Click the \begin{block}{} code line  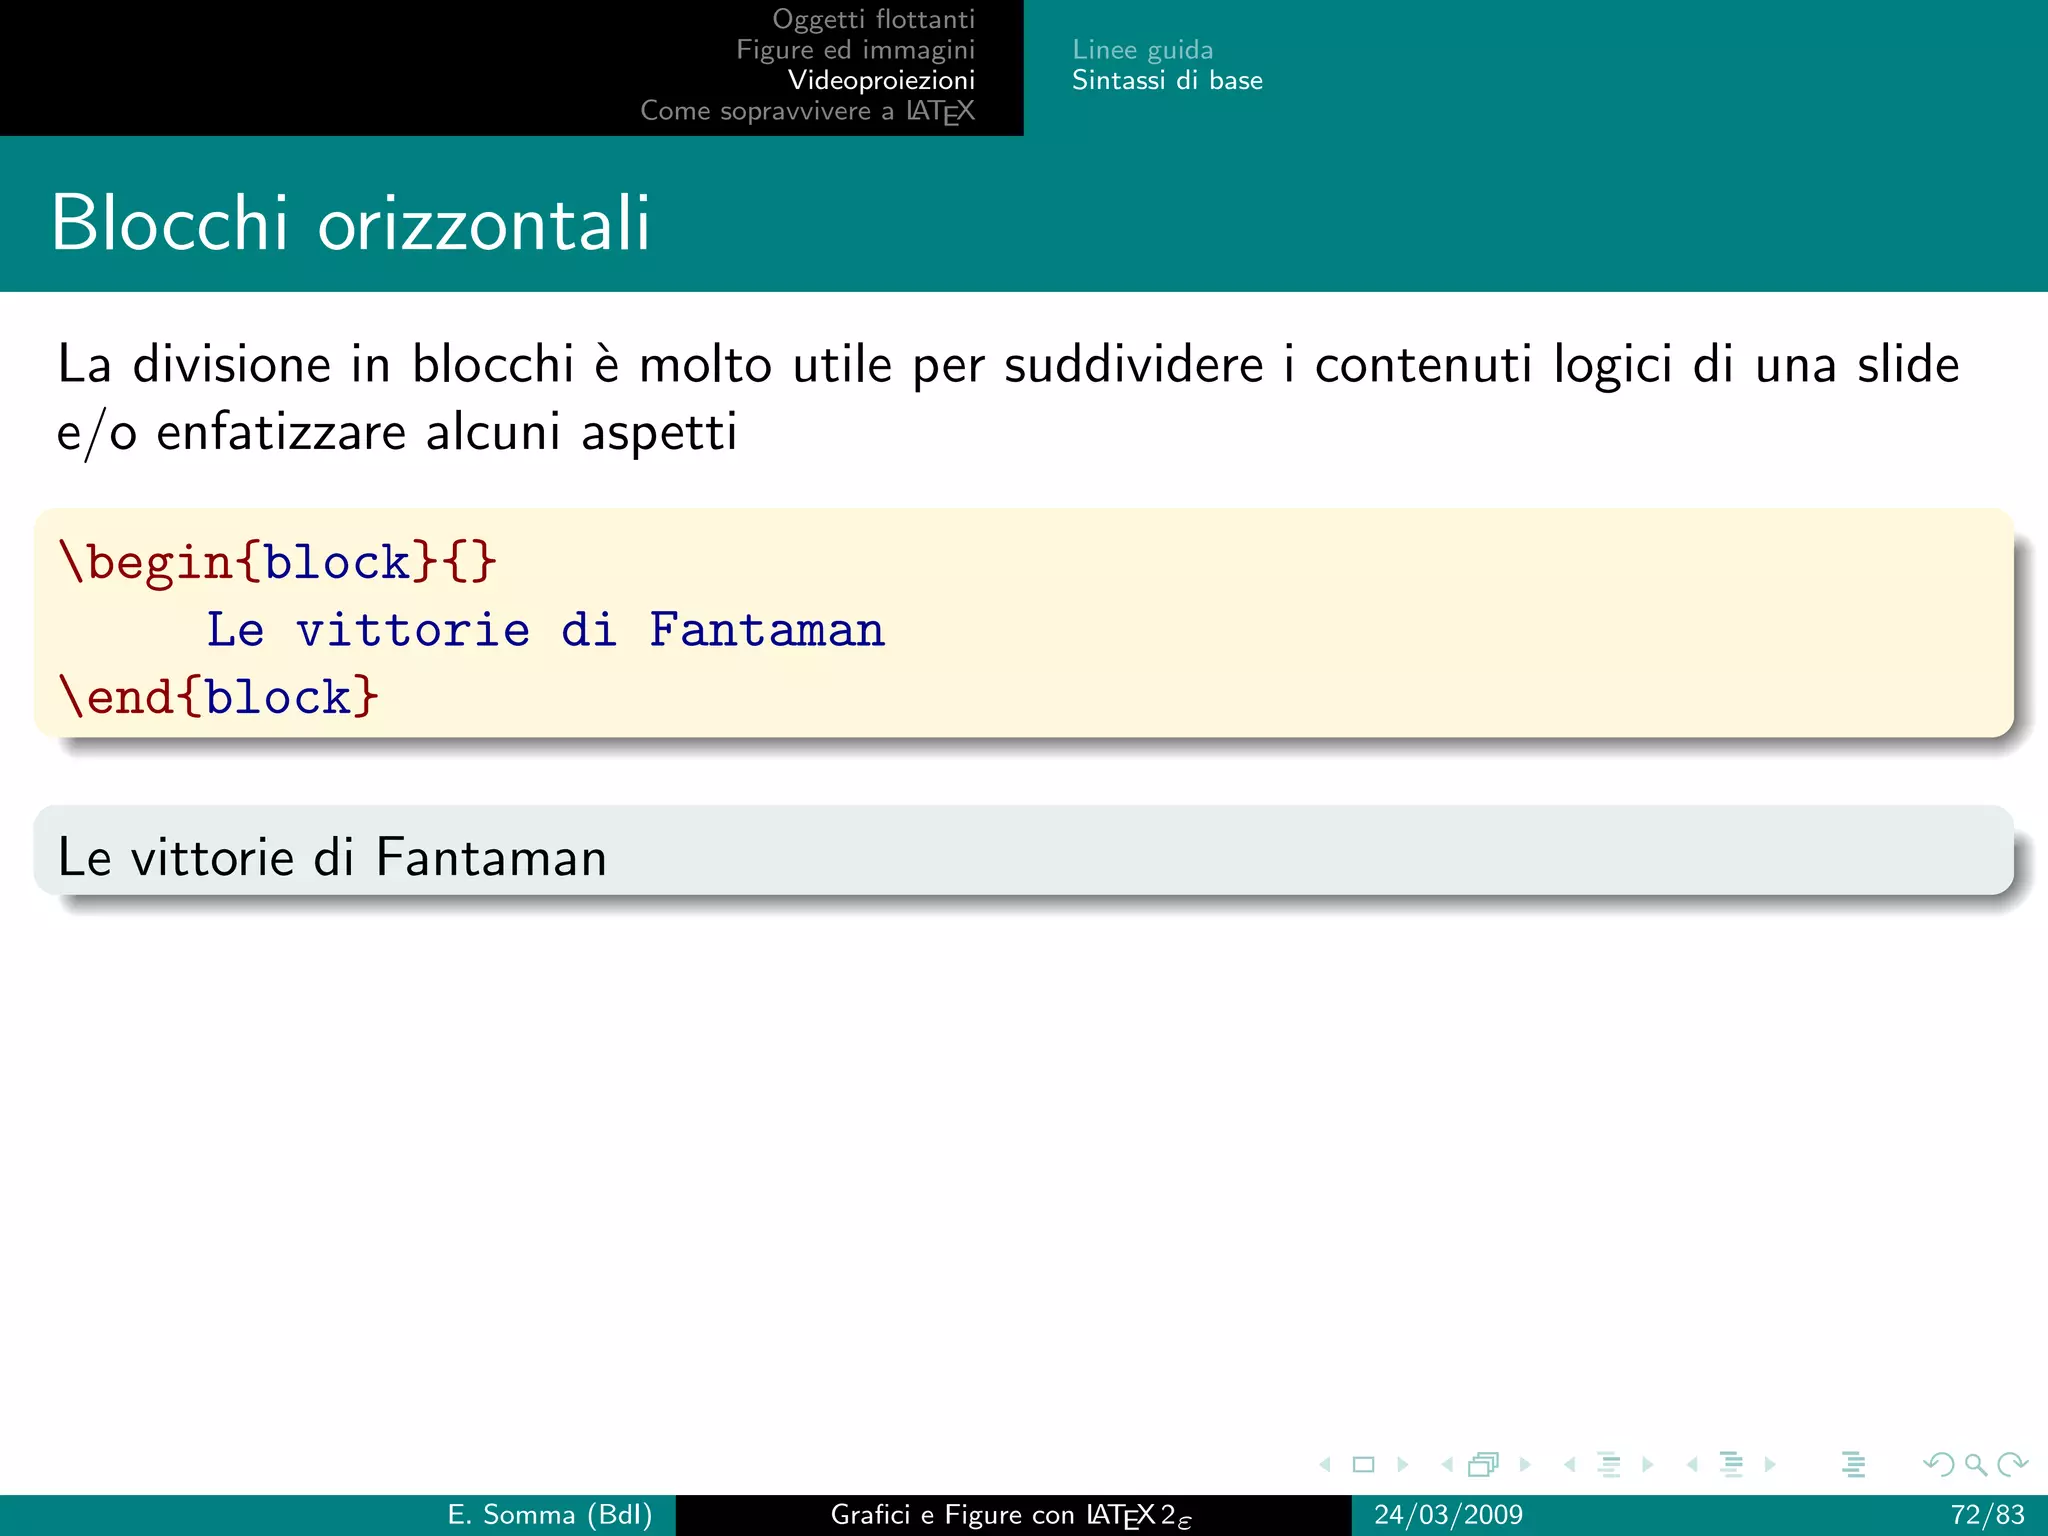click(x=277, y=562)
